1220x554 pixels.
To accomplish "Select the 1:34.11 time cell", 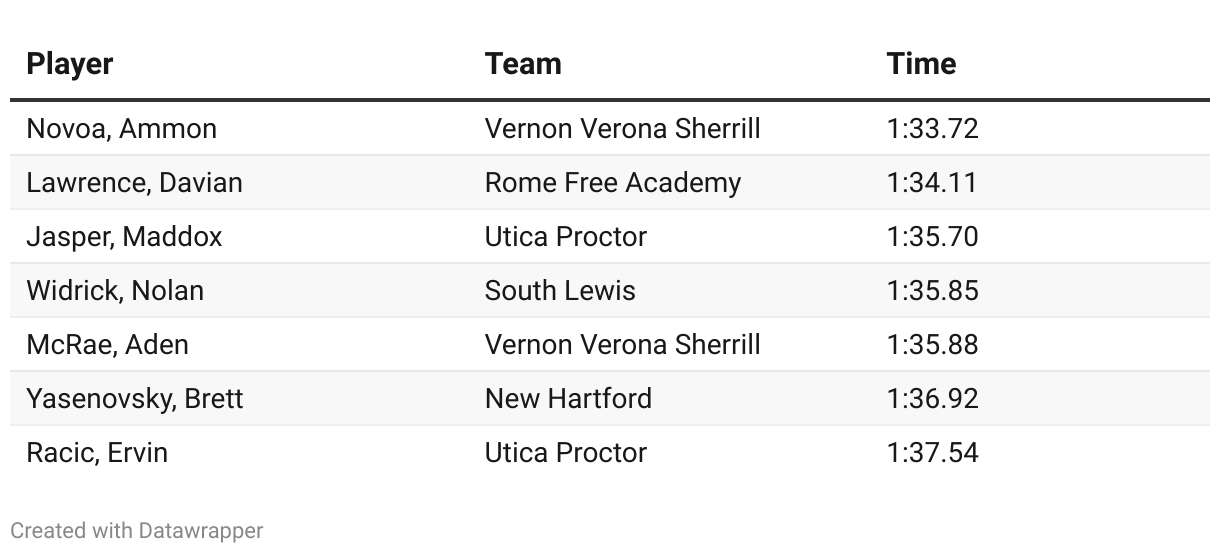I will coord(932,183).
